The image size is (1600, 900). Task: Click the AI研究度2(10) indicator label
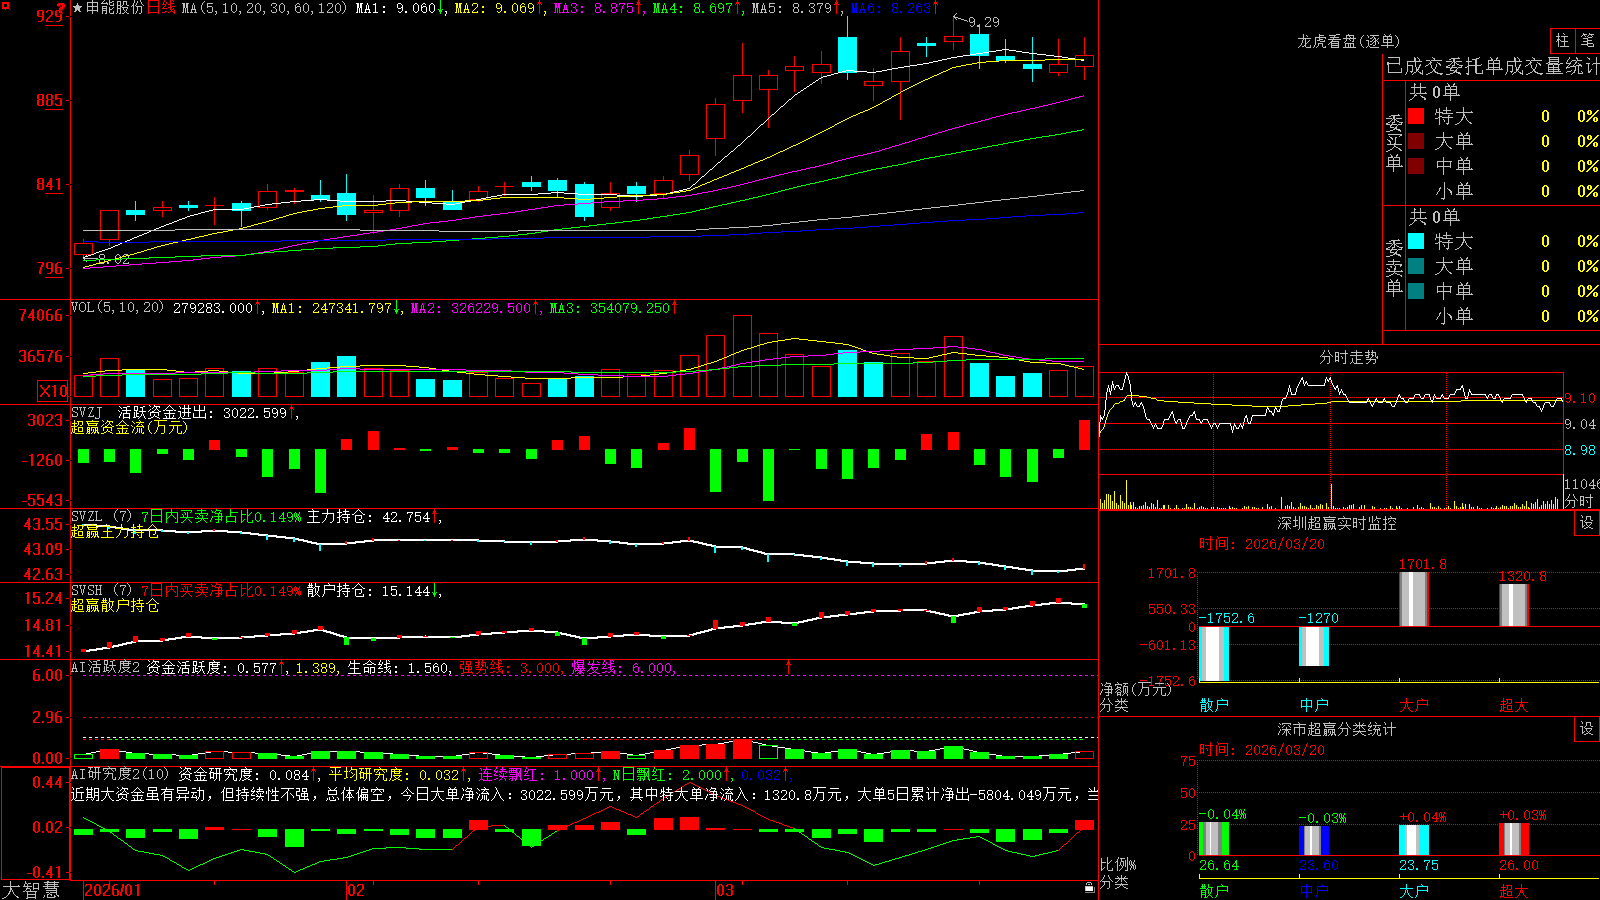(x=120, y=774)
